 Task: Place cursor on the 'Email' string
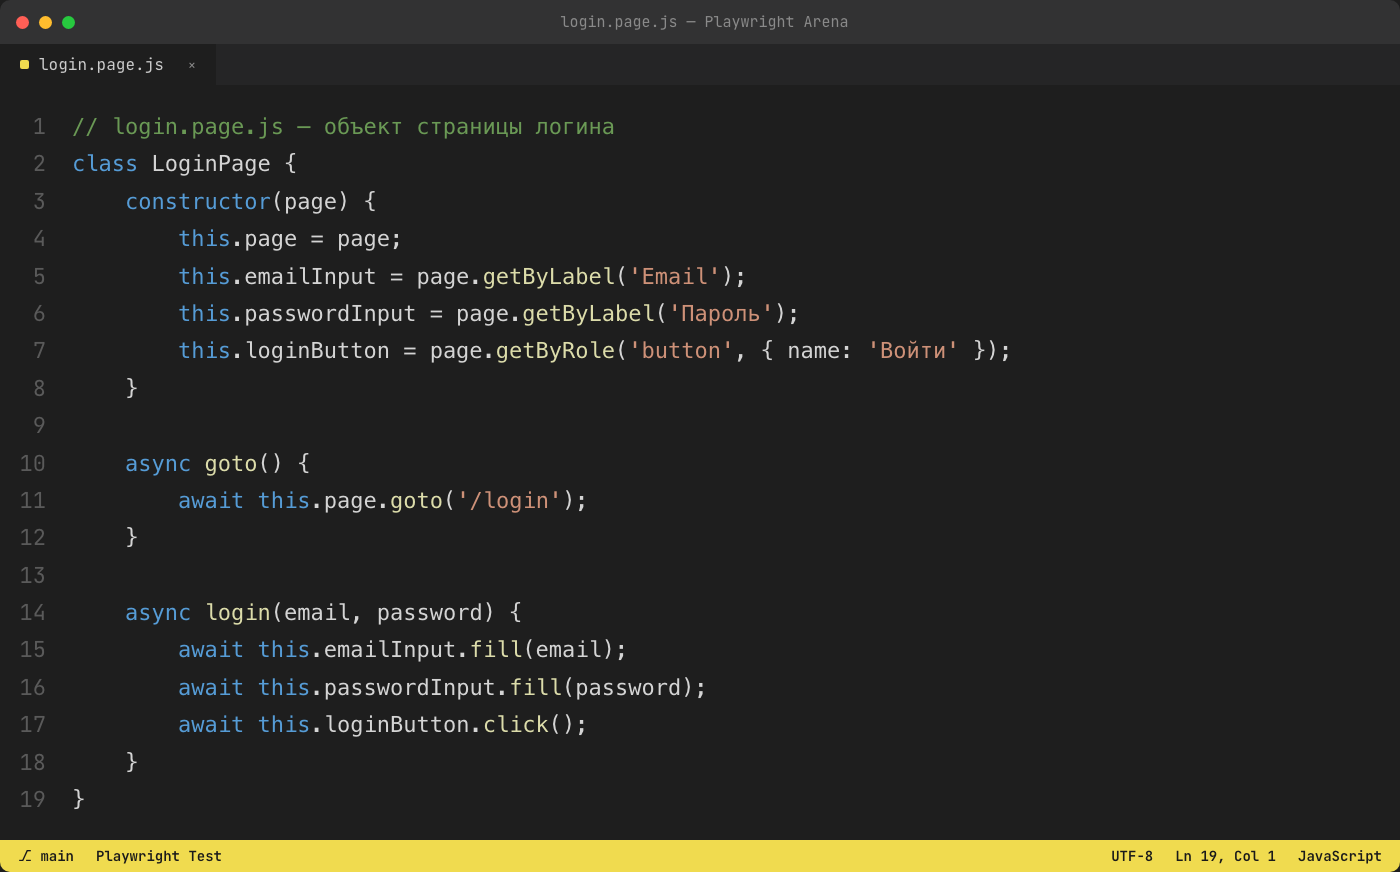point(675,276)
